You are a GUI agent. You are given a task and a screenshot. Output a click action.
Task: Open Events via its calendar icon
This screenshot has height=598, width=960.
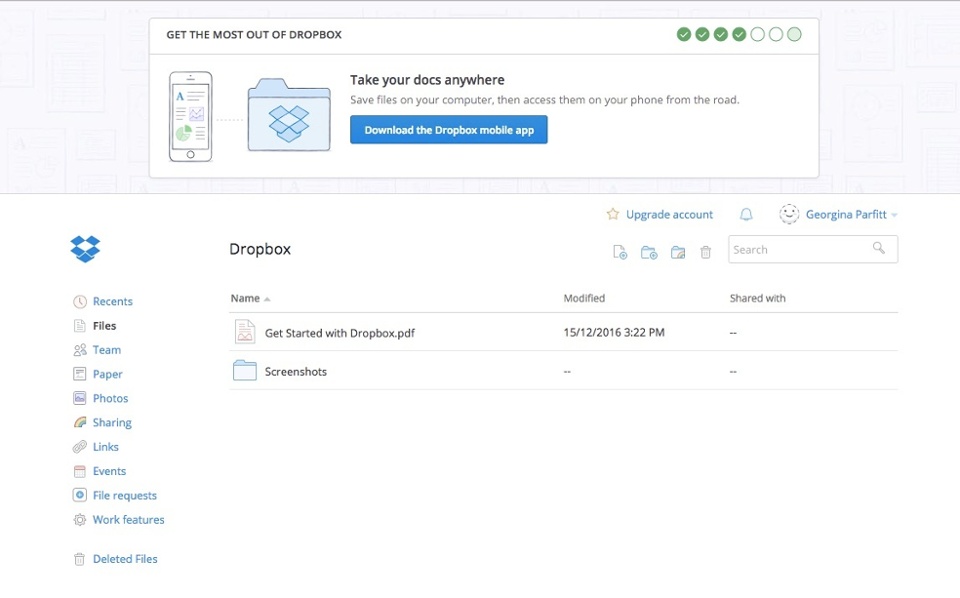pyautogui.click(x=80, y=471)
